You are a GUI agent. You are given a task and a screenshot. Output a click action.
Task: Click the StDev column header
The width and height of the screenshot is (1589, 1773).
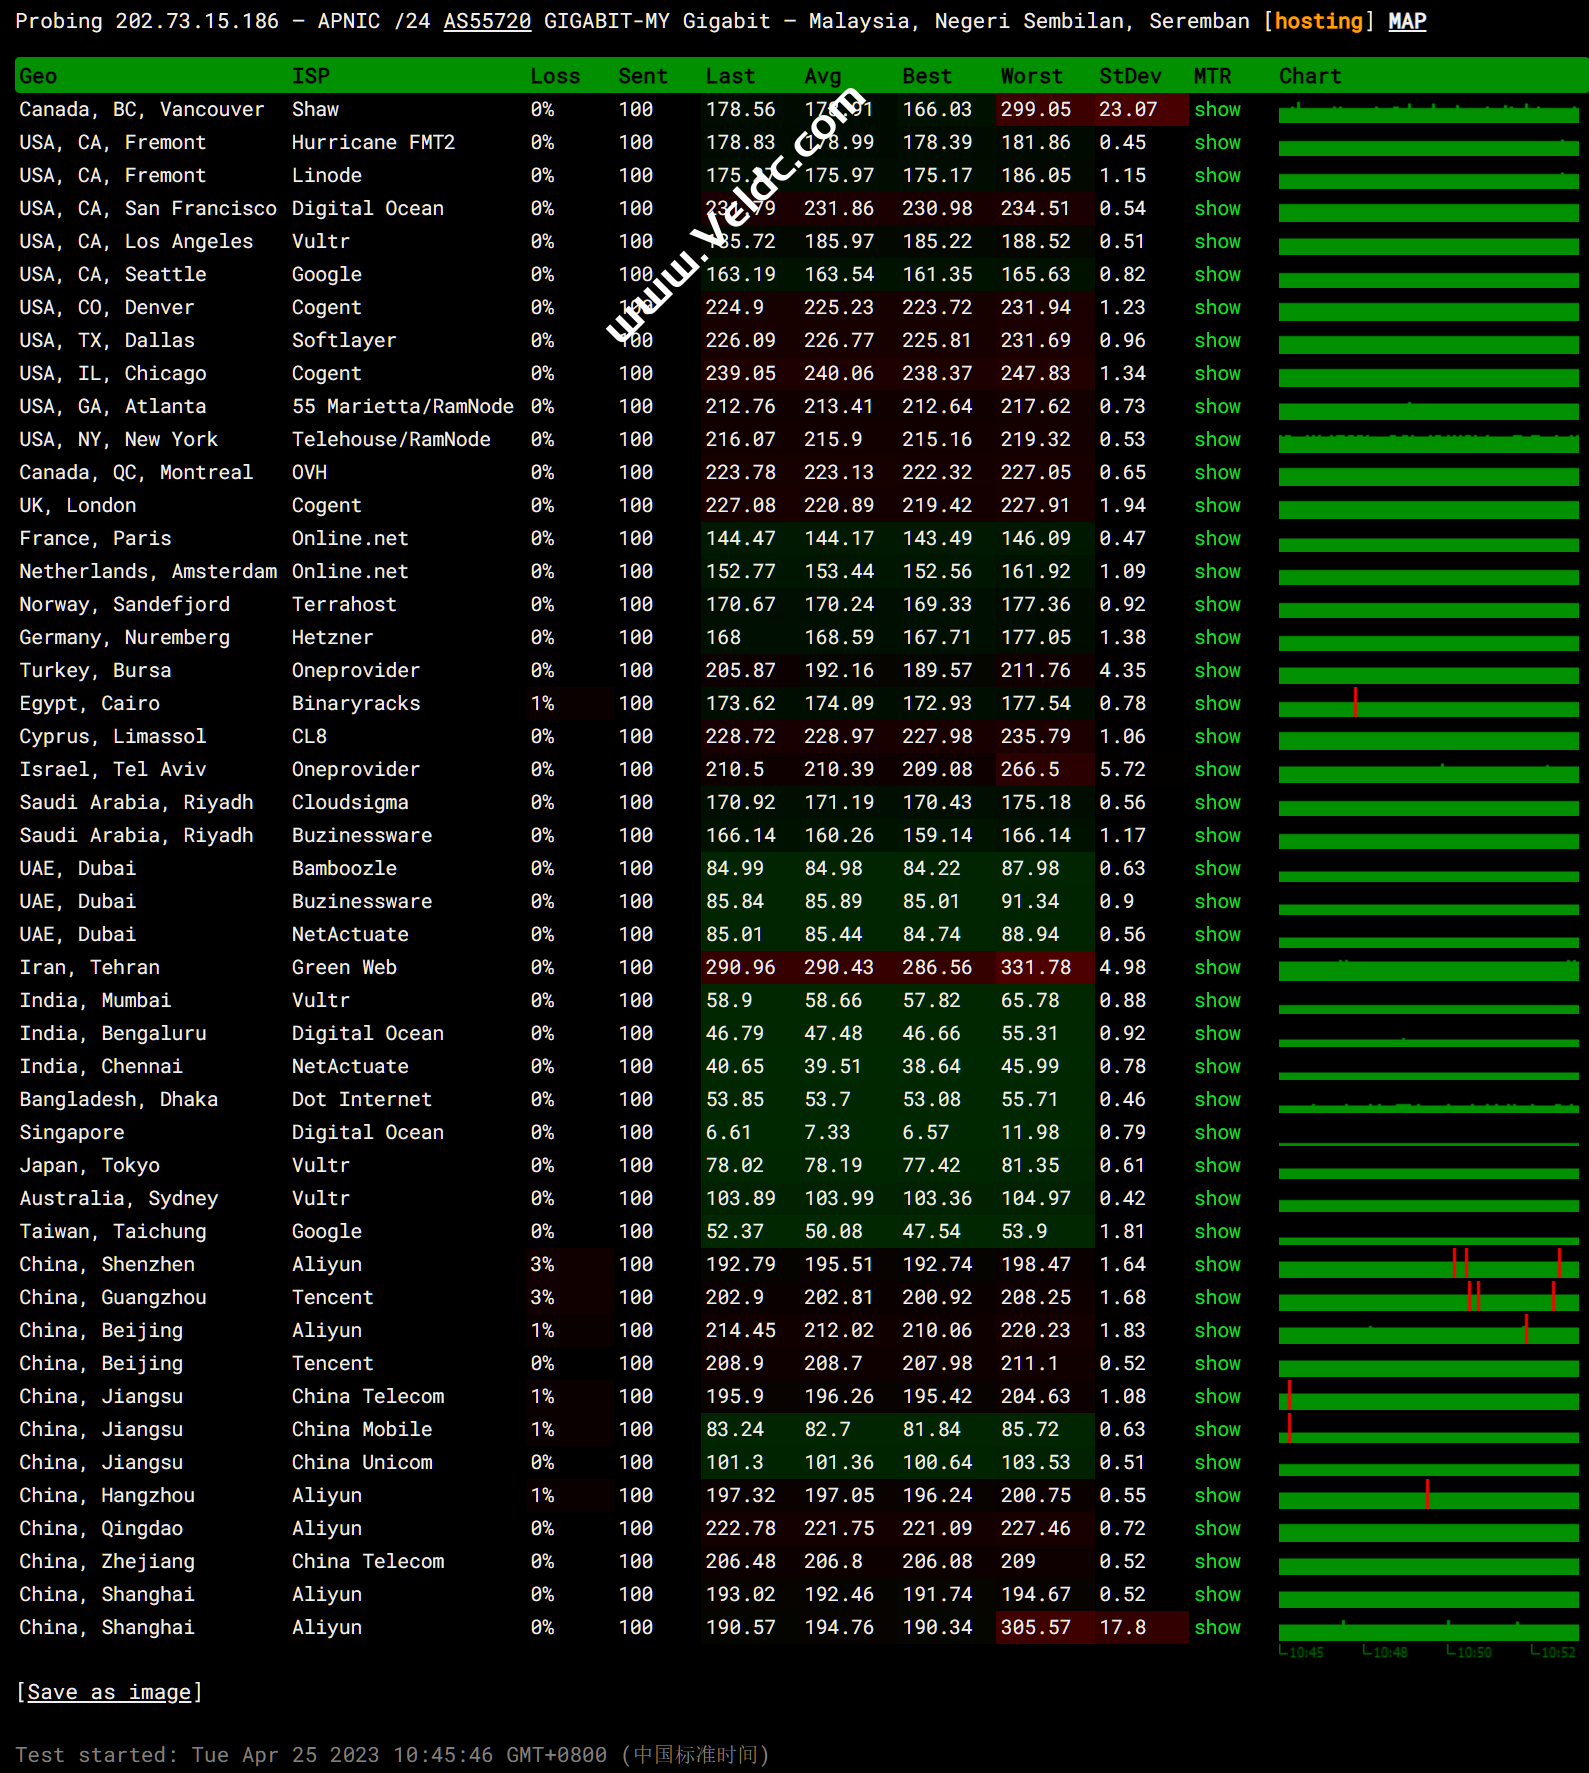point(1130,76)
